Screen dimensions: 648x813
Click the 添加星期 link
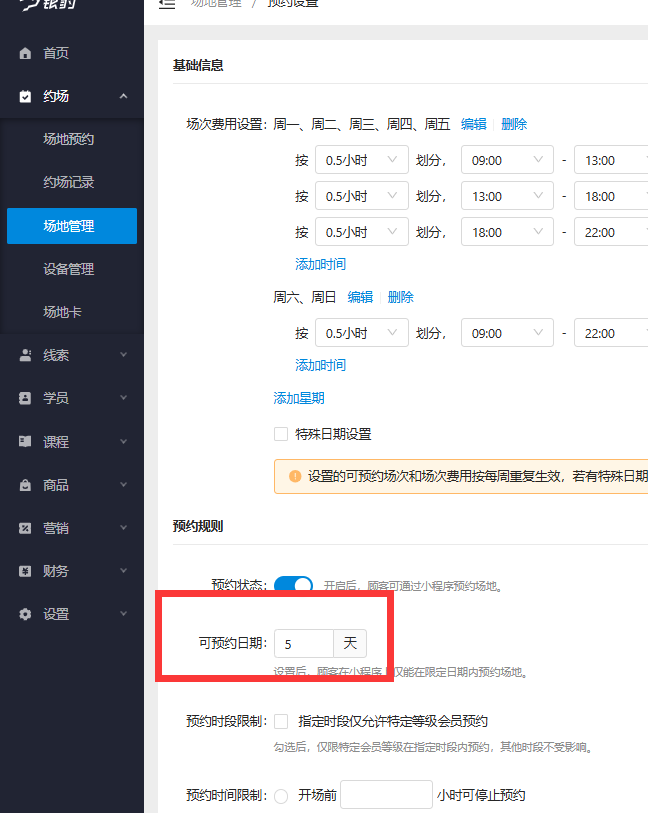pos(299,398)
